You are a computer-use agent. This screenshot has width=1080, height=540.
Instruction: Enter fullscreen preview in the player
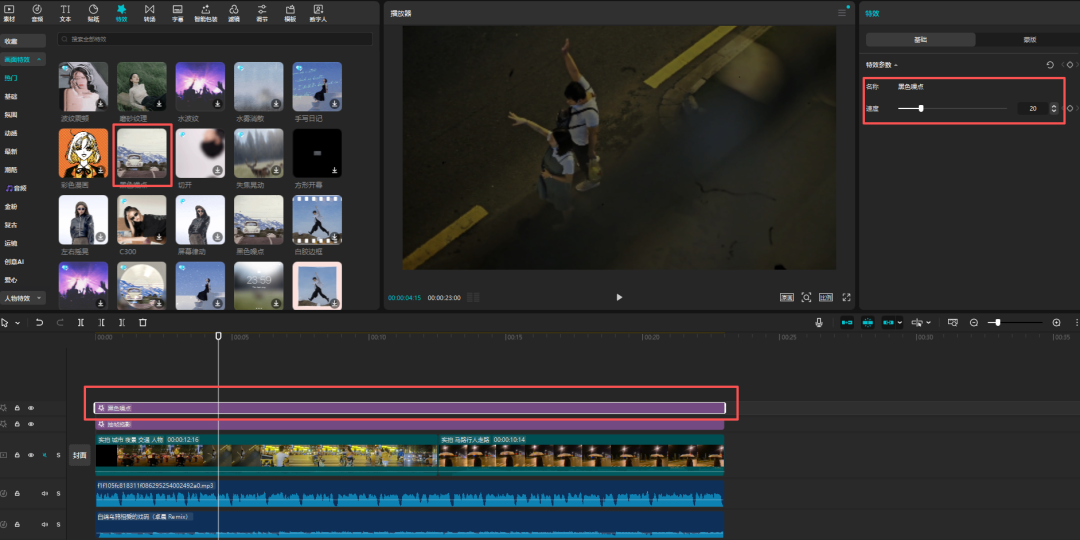point(846,297)
